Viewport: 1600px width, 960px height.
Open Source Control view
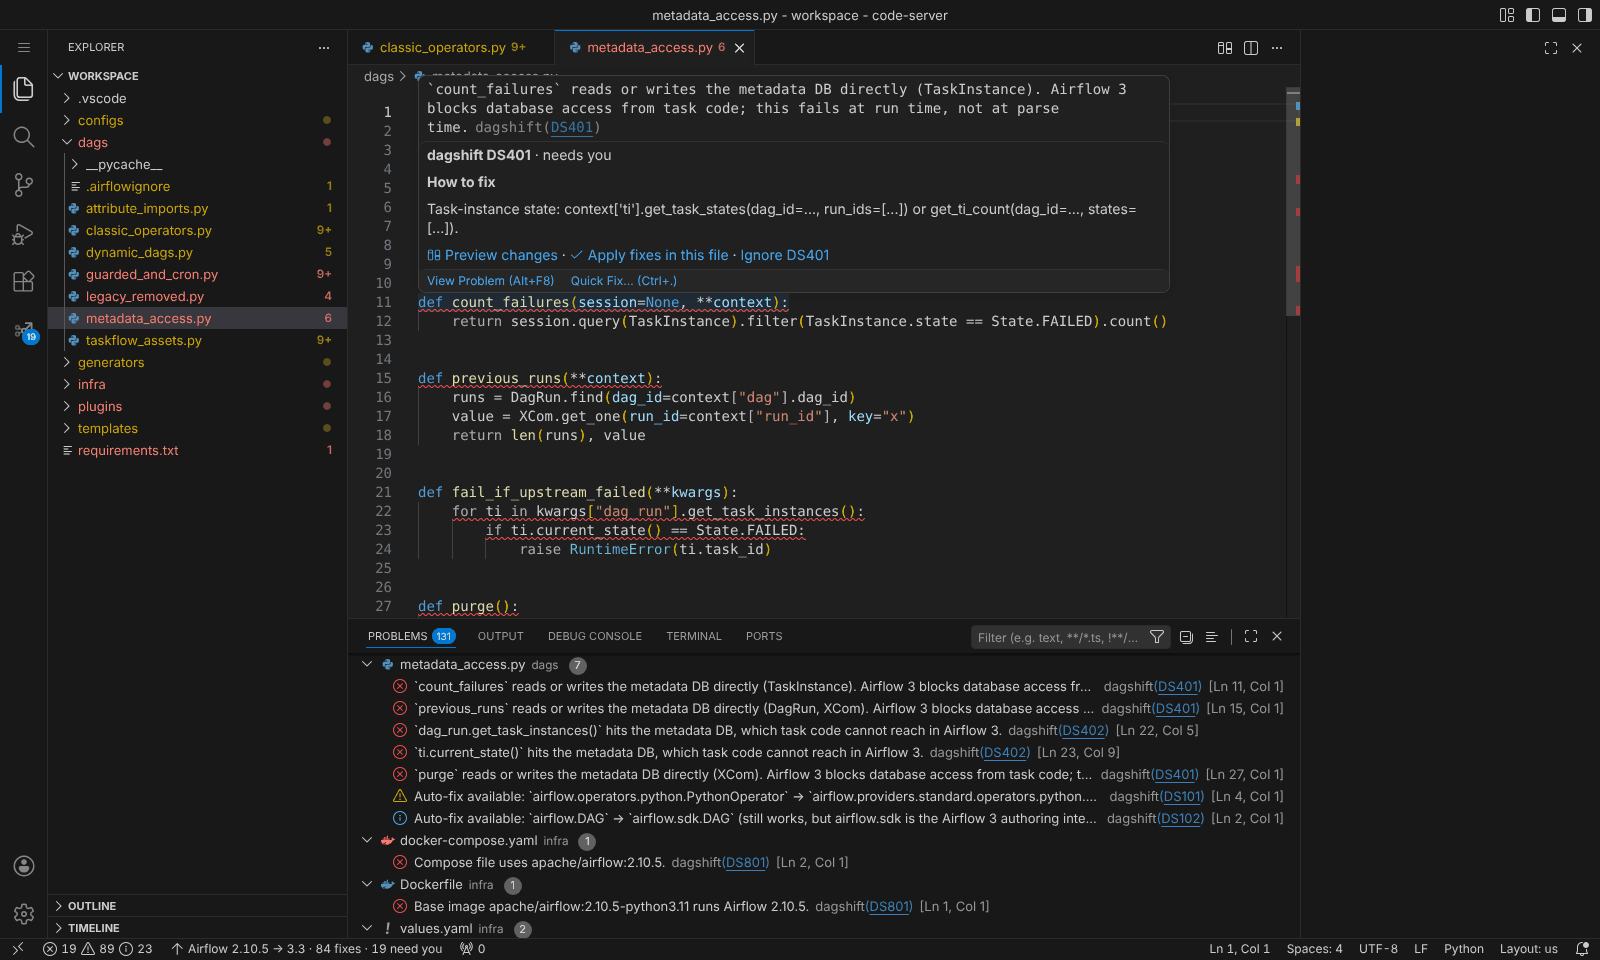tap(24, 185)
